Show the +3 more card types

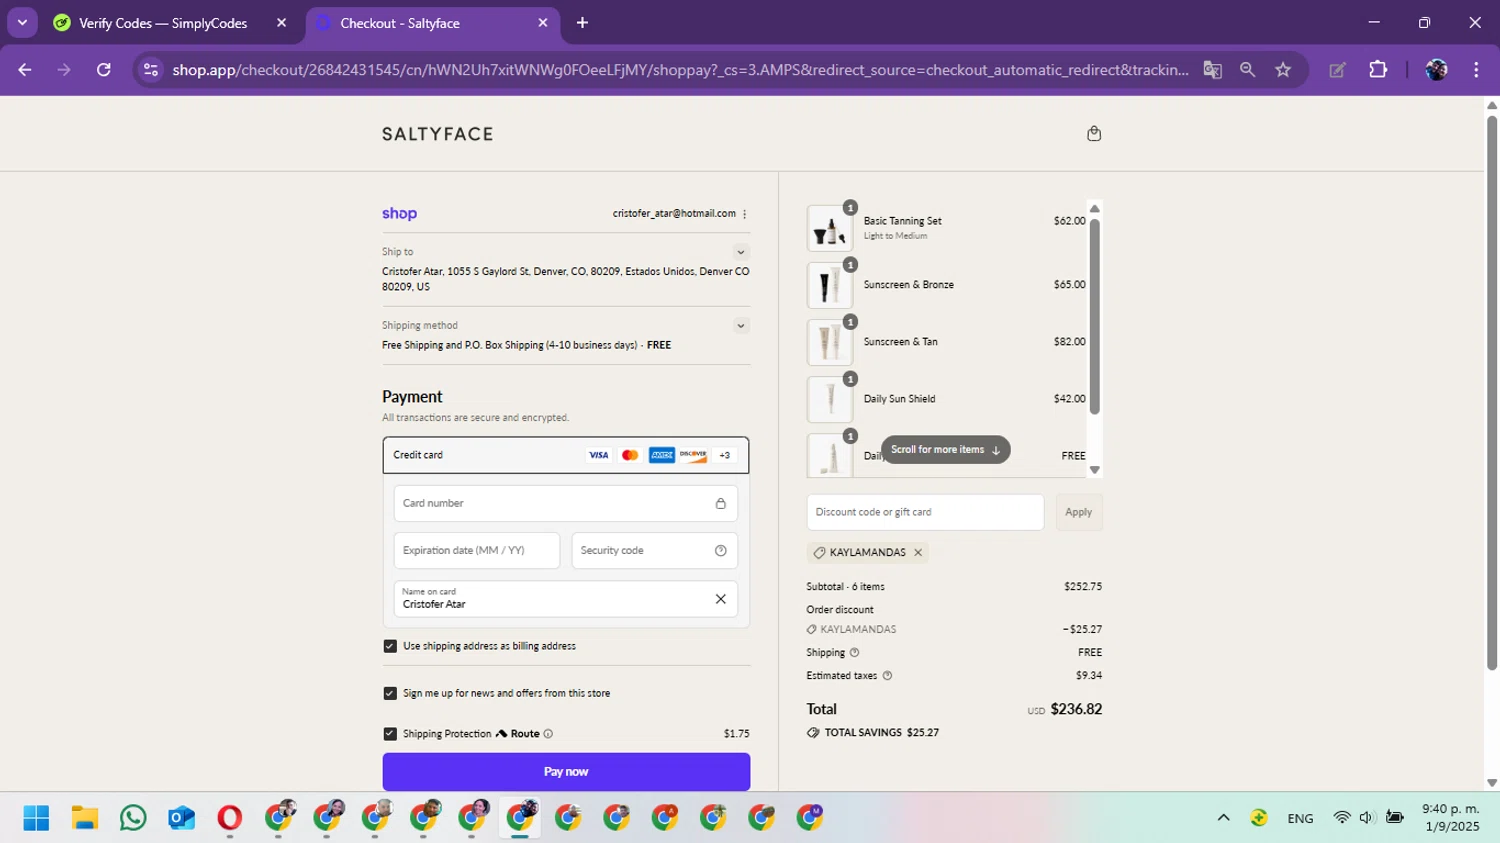pos(725,455)
